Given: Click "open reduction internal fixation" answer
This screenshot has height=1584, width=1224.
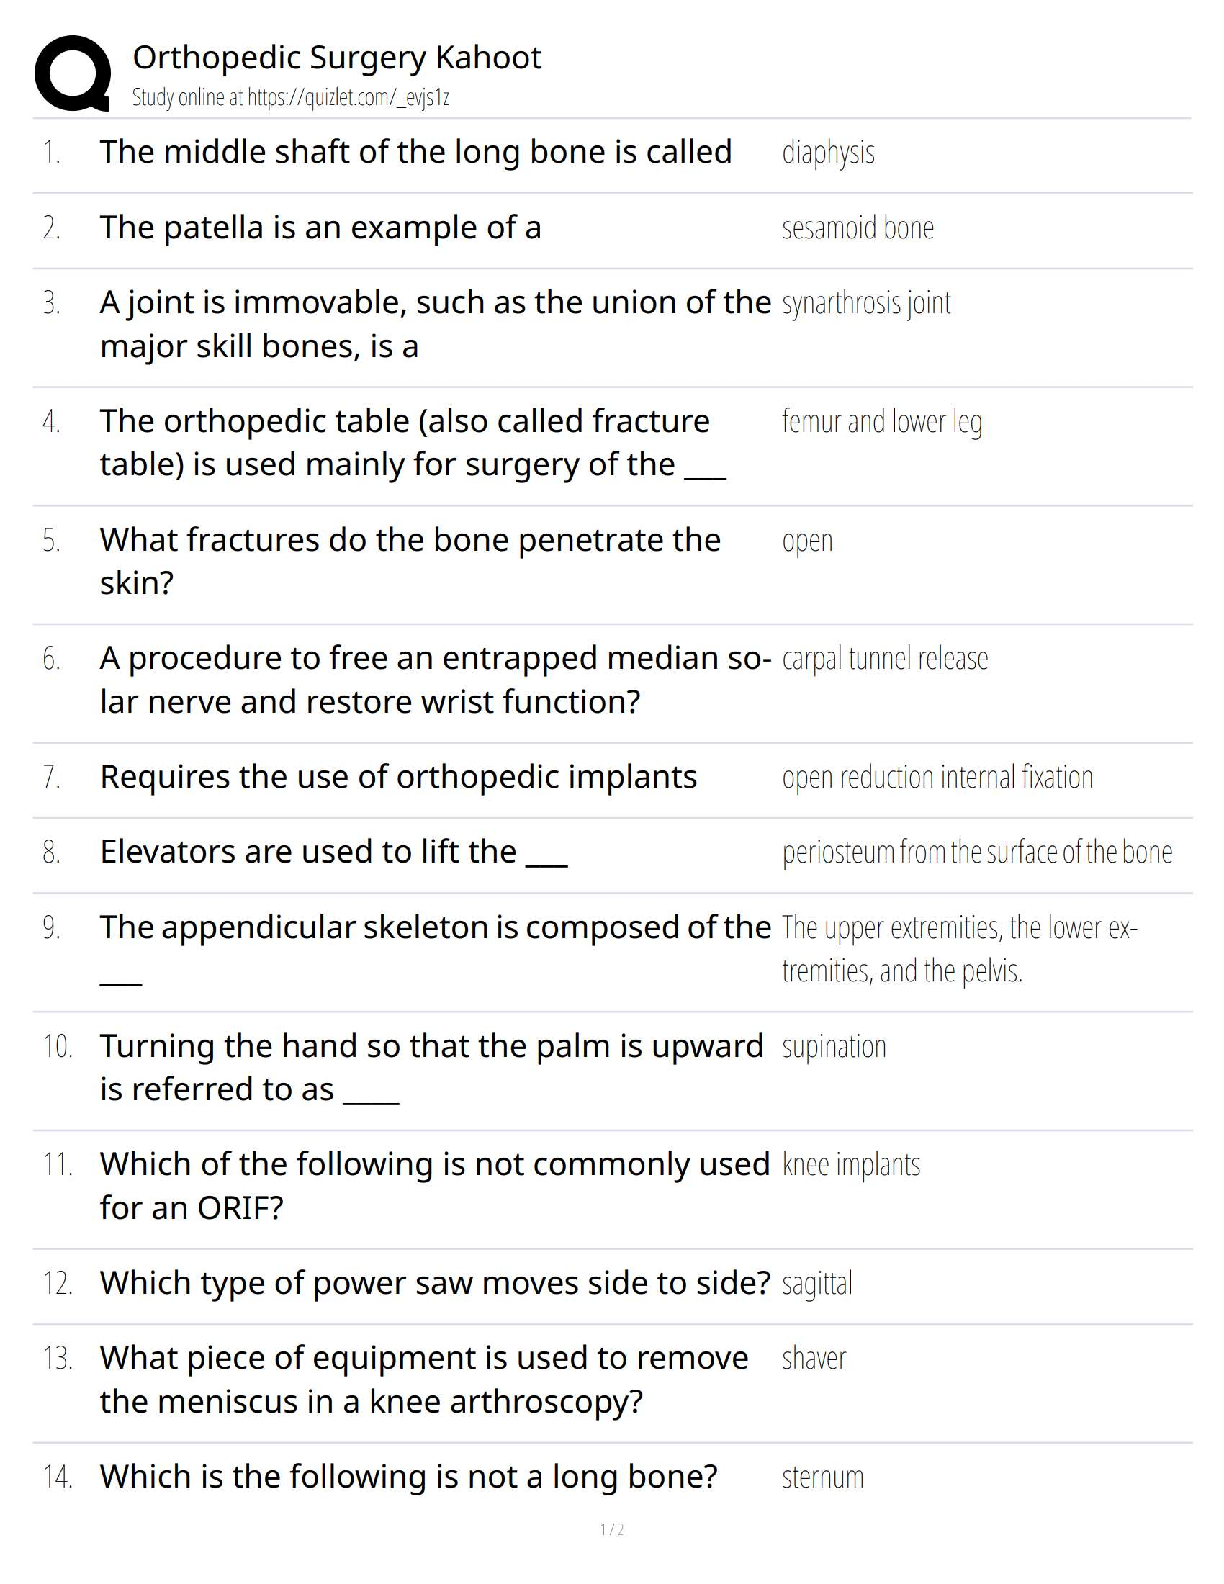Looking at the screenshot, I should (937, 778).
